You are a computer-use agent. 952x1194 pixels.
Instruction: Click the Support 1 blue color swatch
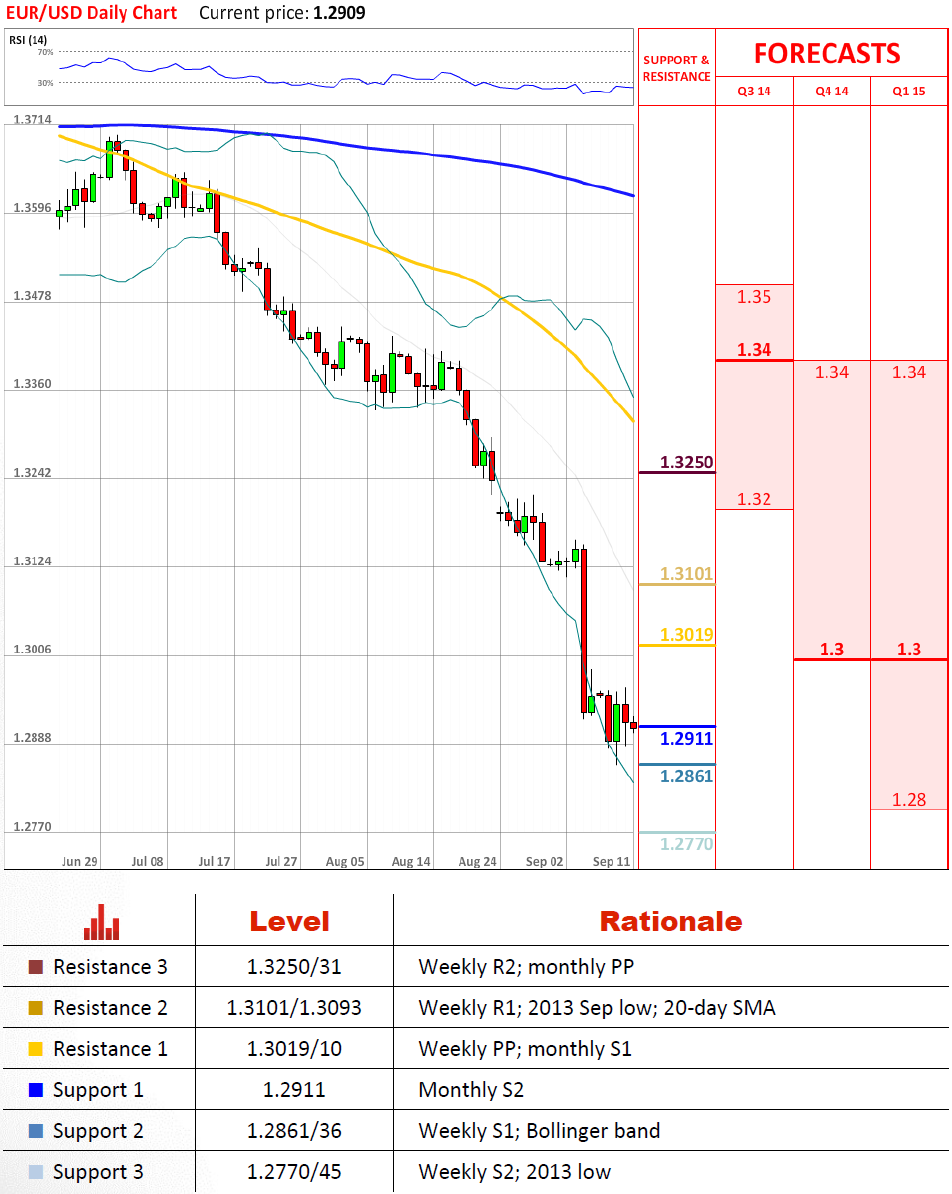[x=36, y=1090]
